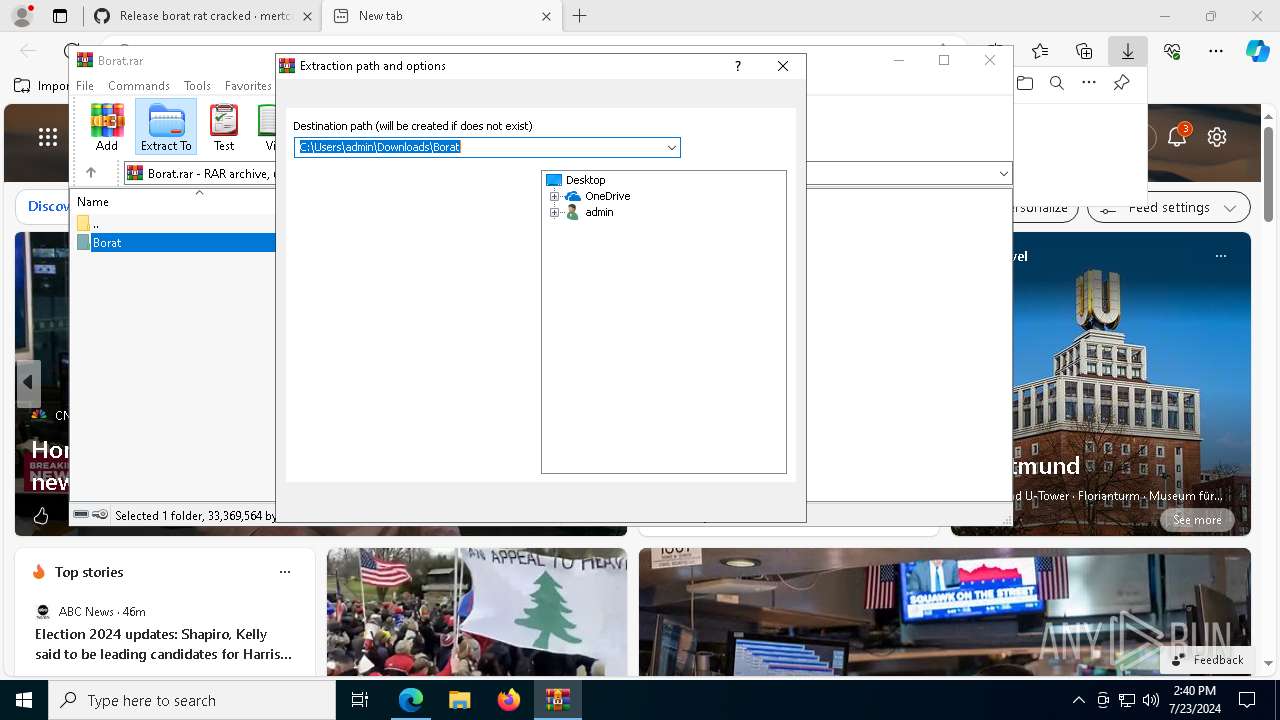The width and height of the screenshot is (1280, 720).
Task: Open the notifications bell on New tab page
Action: [x=1177, y=137]
